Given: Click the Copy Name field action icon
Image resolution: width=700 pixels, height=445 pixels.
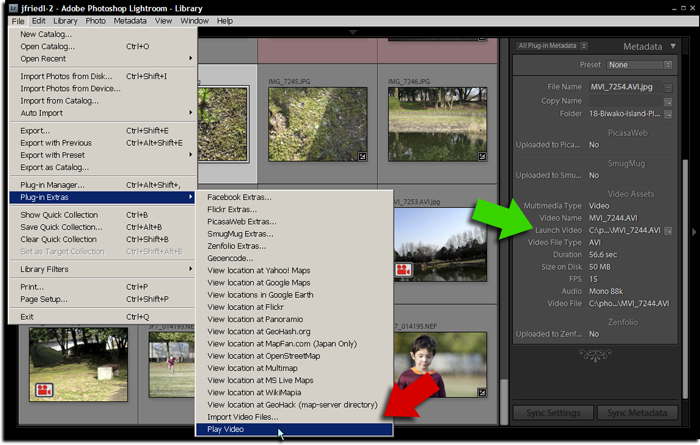Looking at the screenshot, I should click(x=668, y=102).
